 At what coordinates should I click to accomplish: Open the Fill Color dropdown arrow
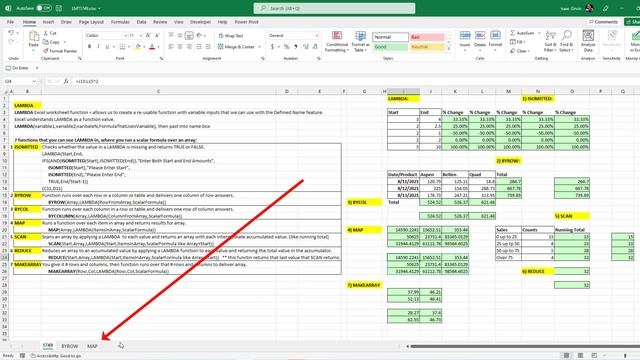[144, 47]
